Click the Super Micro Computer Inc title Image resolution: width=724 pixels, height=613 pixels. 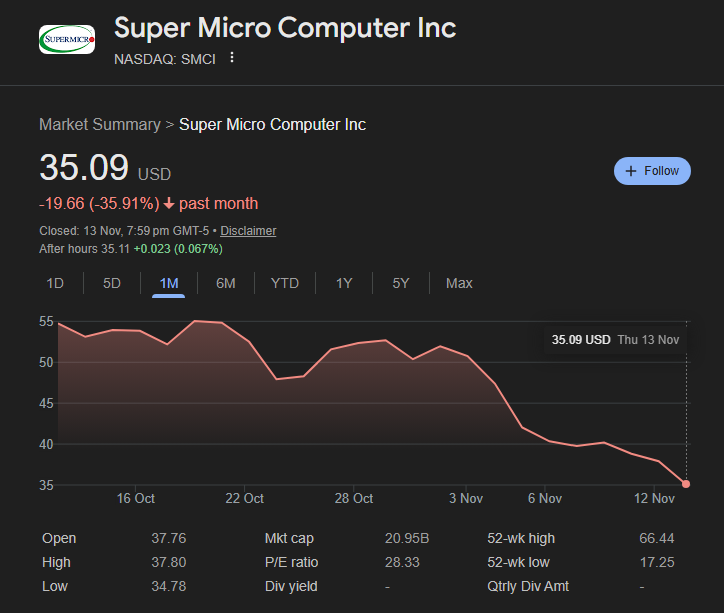(x=285, y=27)
